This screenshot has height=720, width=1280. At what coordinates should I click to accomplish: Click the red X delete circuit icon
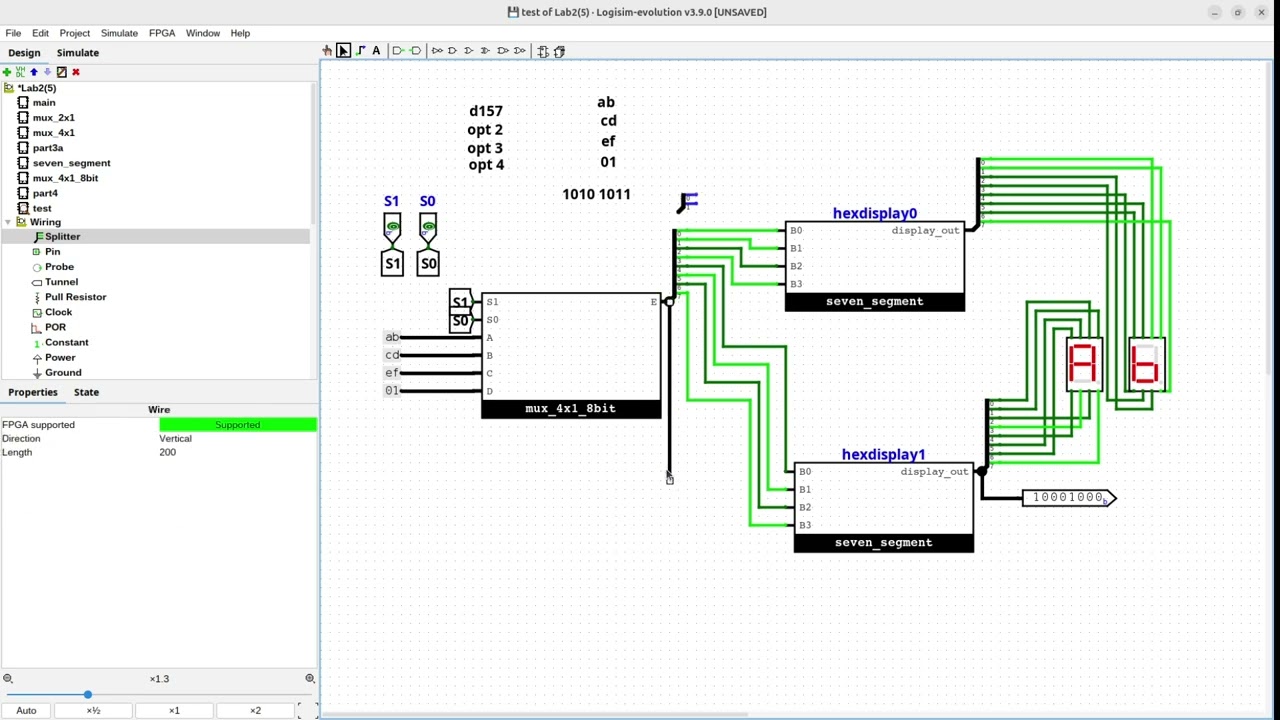pos(75,72)
